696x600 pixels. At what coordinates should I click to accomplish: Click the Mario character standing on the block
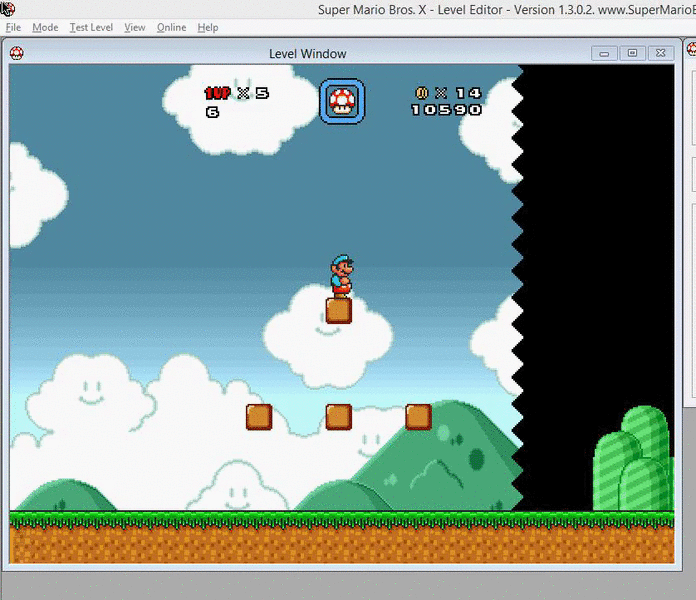[342, 276]
